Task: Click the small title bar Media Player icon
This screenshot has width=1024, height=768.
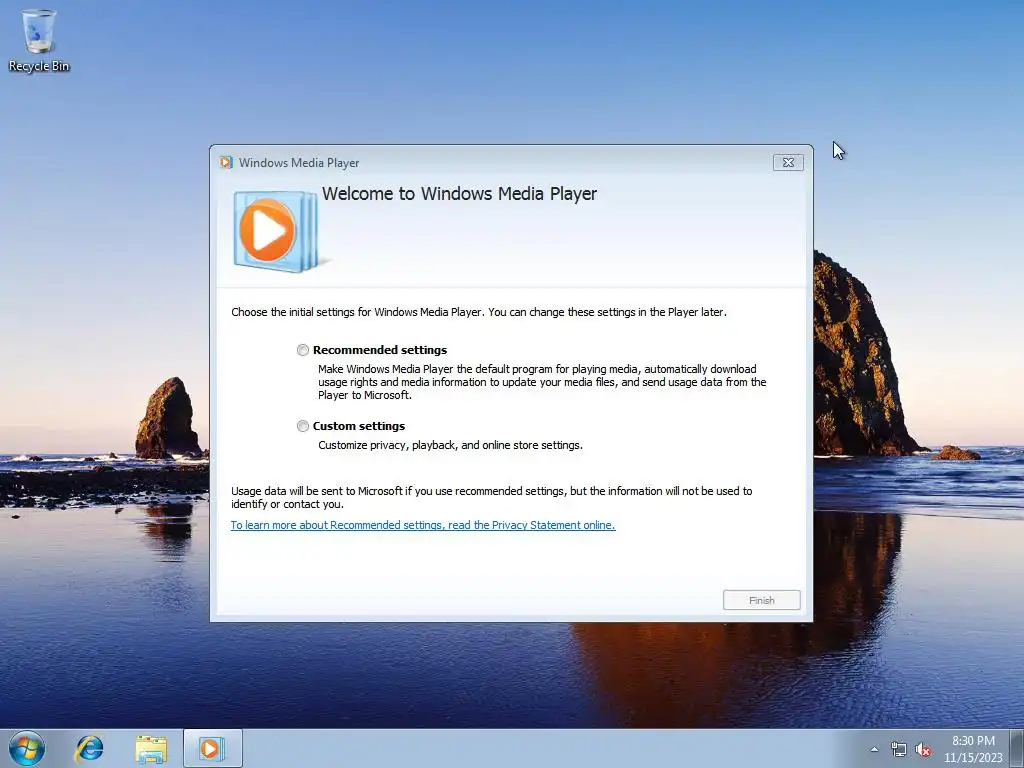Action: pos(226,163)
